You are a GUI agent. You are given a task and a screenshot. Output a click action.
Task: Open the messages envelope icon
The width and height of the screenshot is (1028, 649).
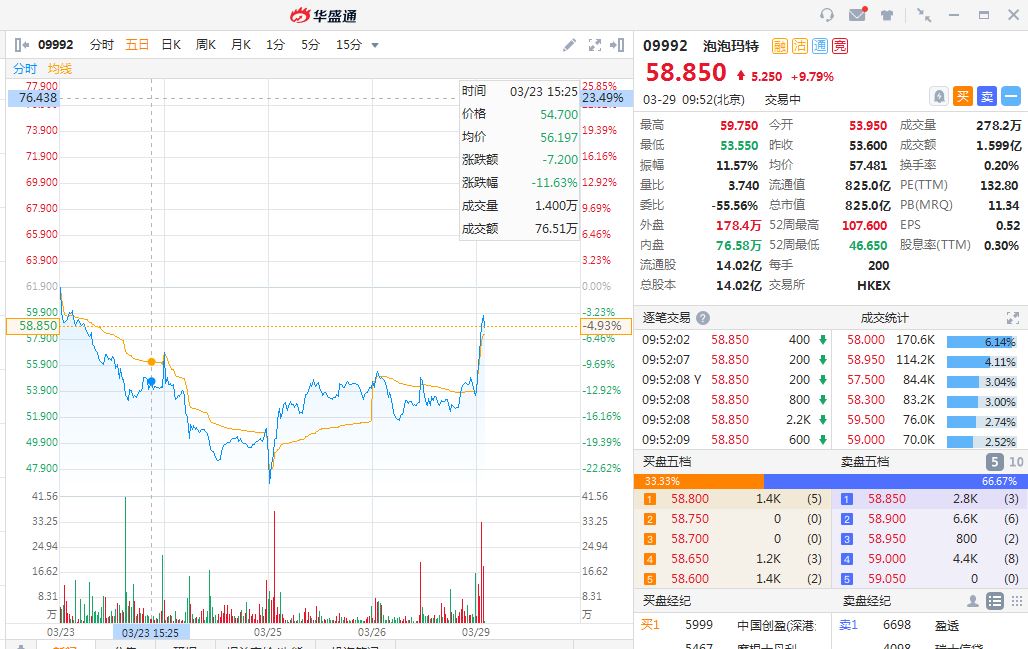point(857,15)
